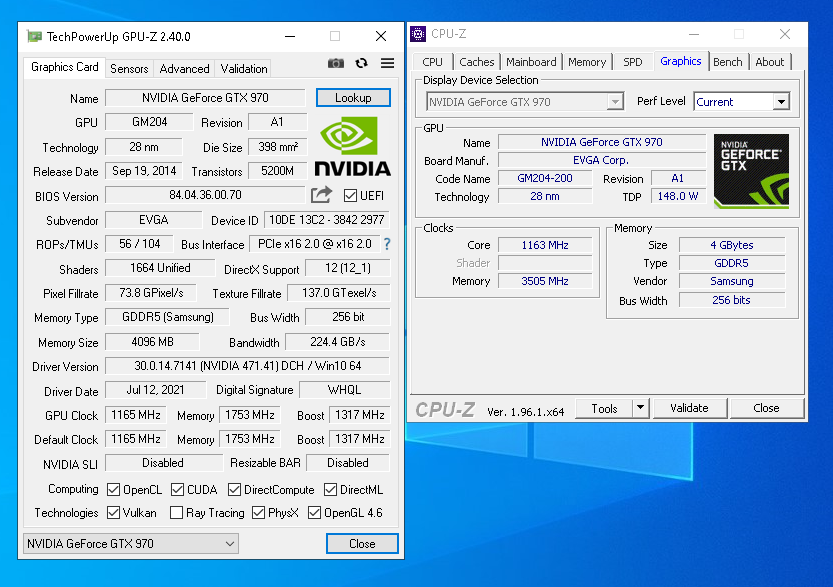This screenshot has height=587, width=833.
Task: Open the Perf Level dropdown
Action: 742,101
